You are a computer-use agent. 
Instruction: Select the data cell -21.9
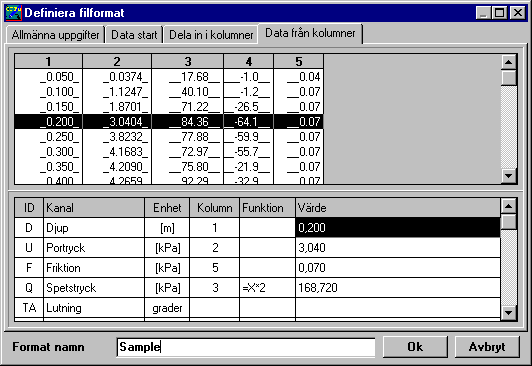pyautogui.click(x=249, y=166)
